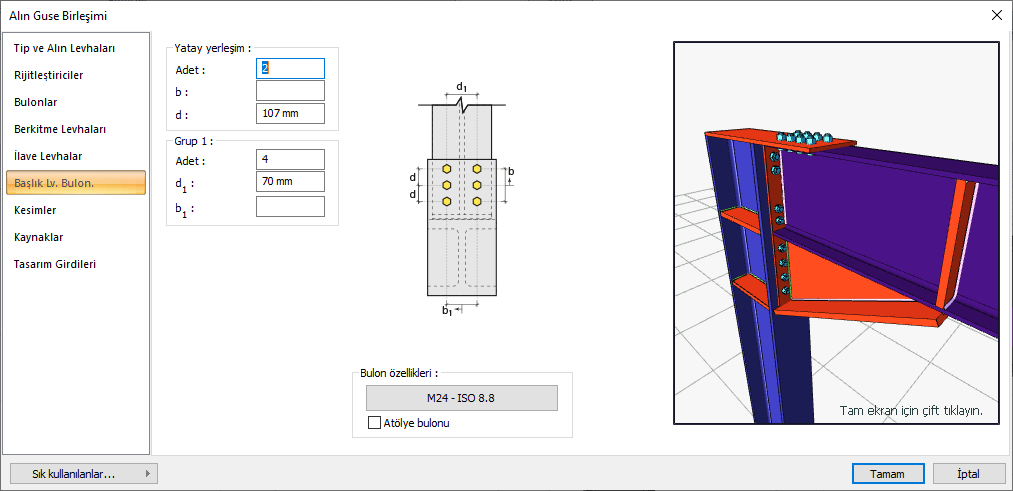1013x491 pixels.
Task: Select Rijitleştiriciler in the left list
Action: [x=48, y=75]
